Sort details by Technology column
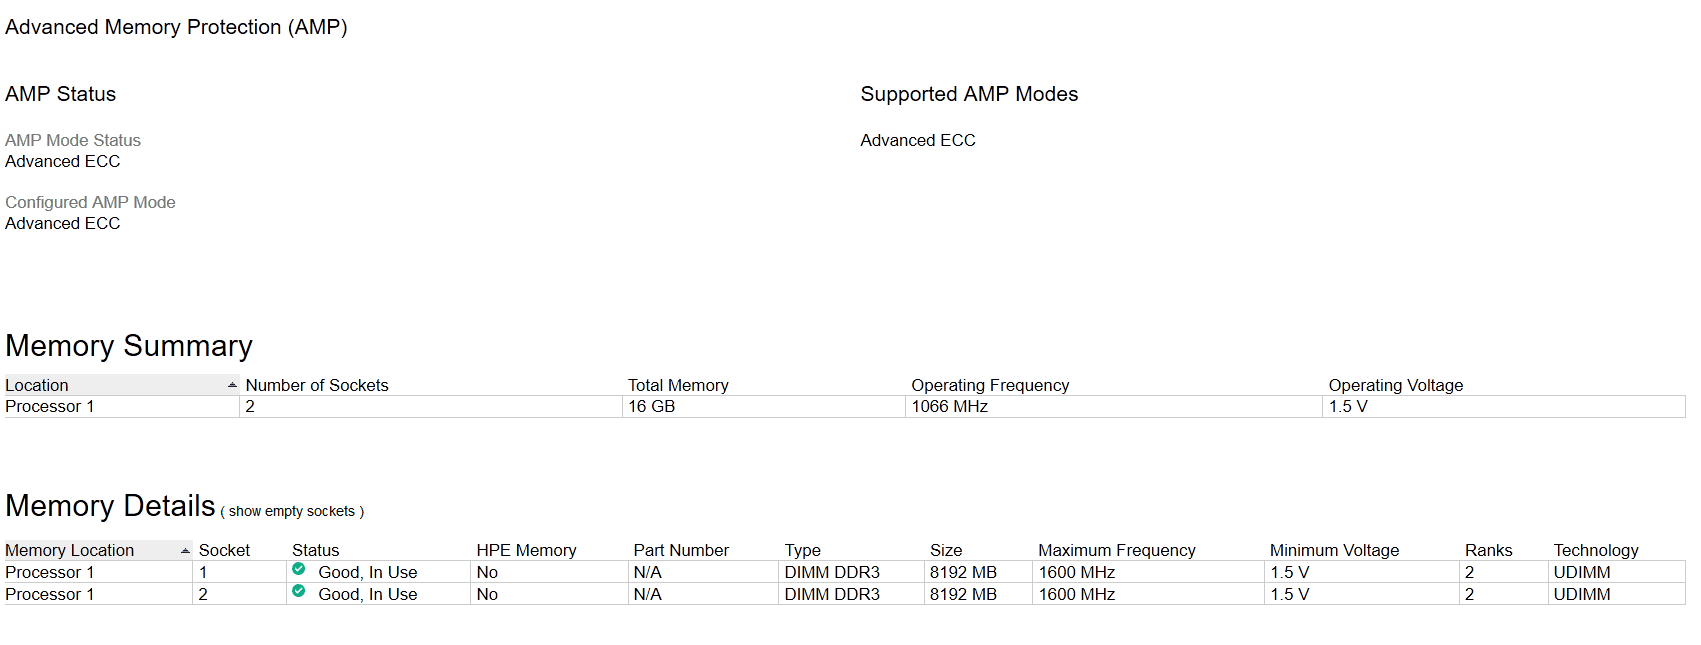Viewport: 1701px width, 645px height. (x=1595, y=550)
